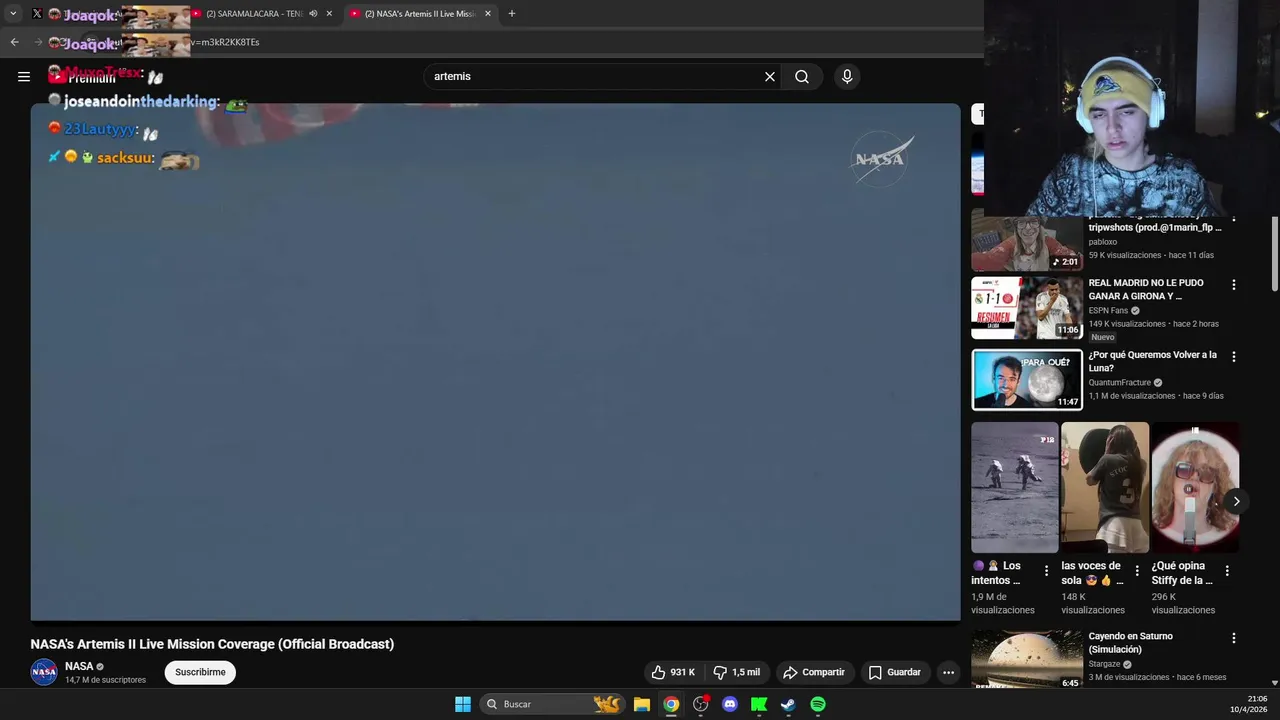1280x720 pixels.
Task: Open Discord from the taskbar
Action: coord(730,704)
